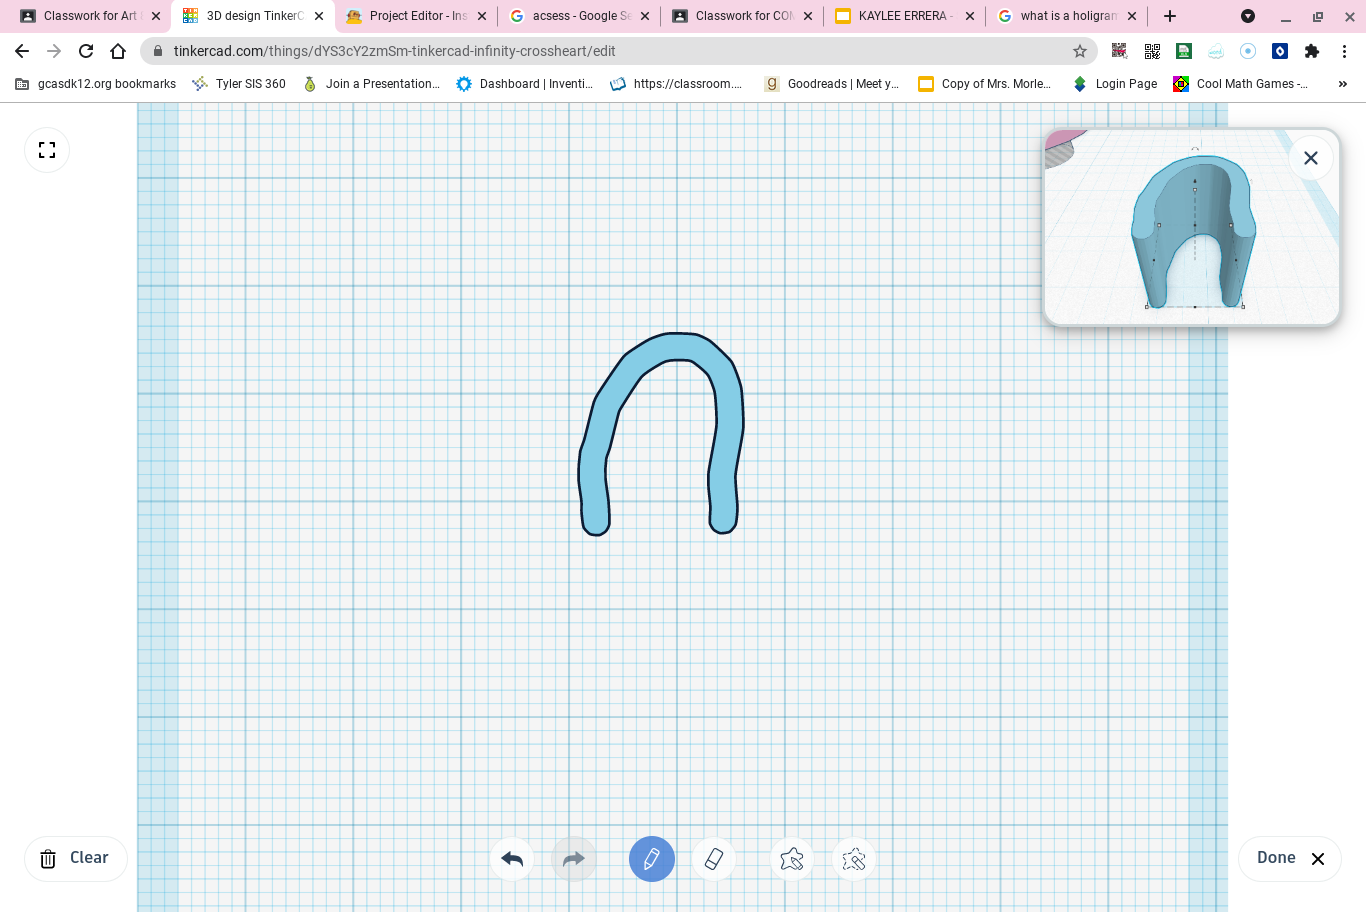Finish scribble with Done button
Image resolution: width=1366 pixels, height=912 pixels.
pos(1290,858)
